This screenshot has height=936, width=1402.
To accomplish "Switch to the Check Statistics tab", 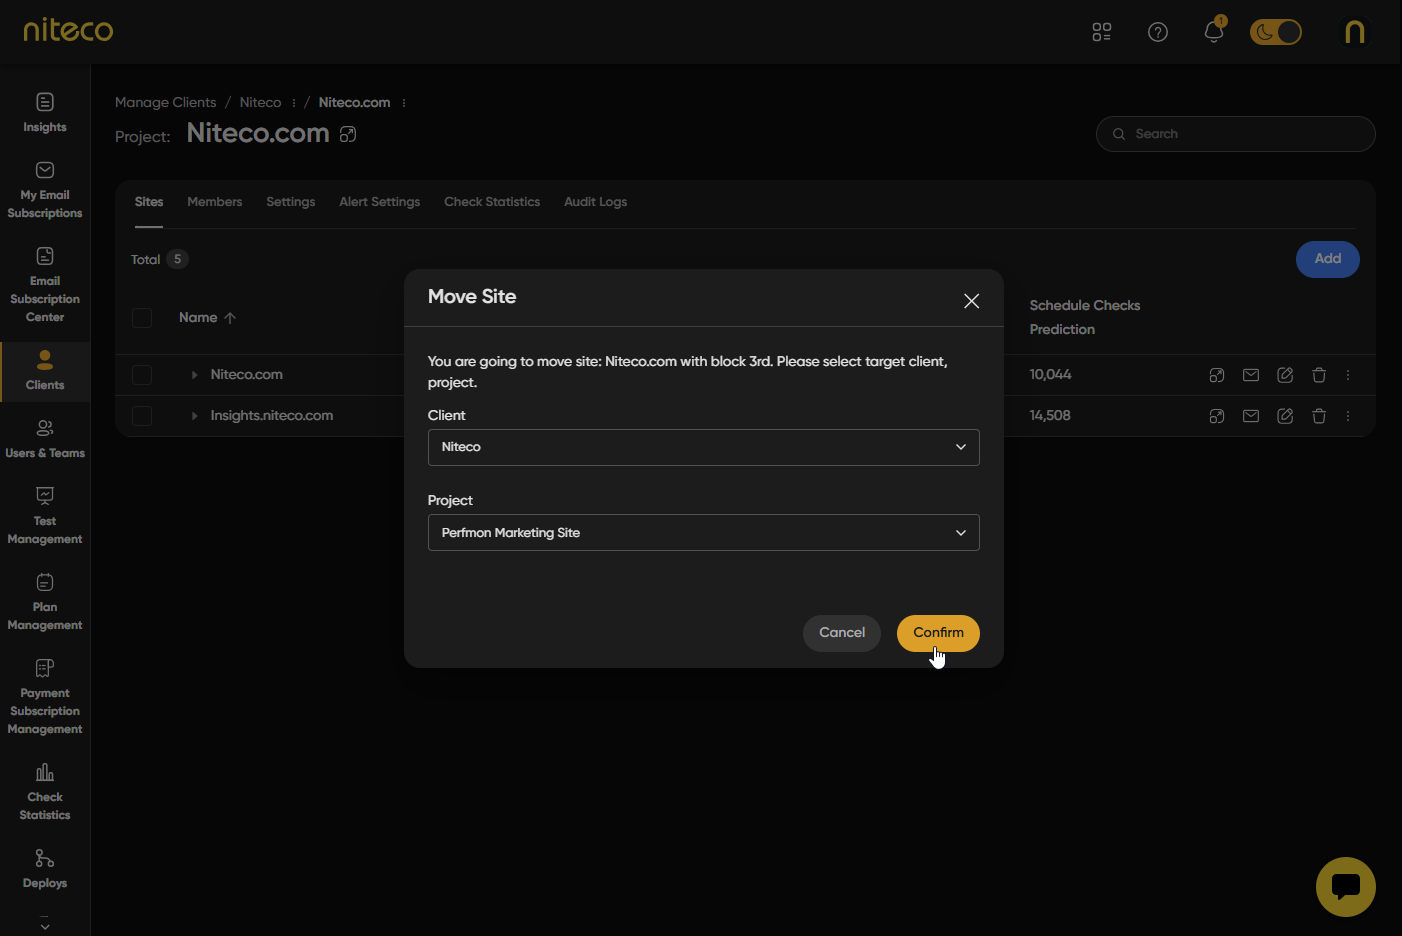I will pos(492,202).
